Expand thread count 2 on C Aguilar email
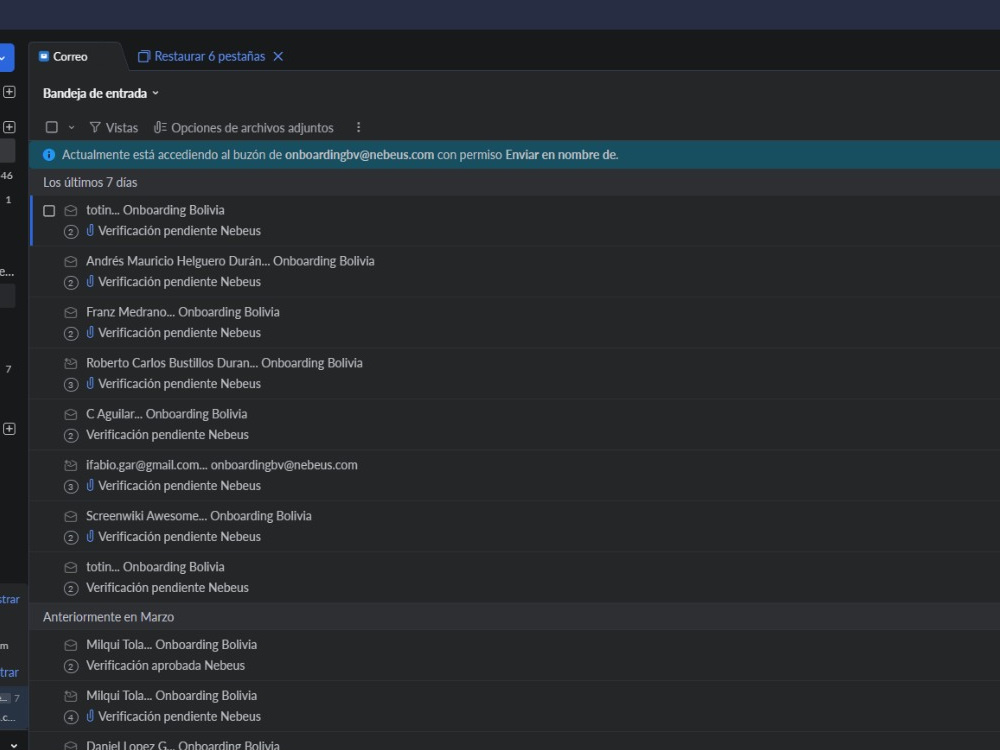Image resolution: width=1000 pixels, height=750 pixels. tap(71, 436)
